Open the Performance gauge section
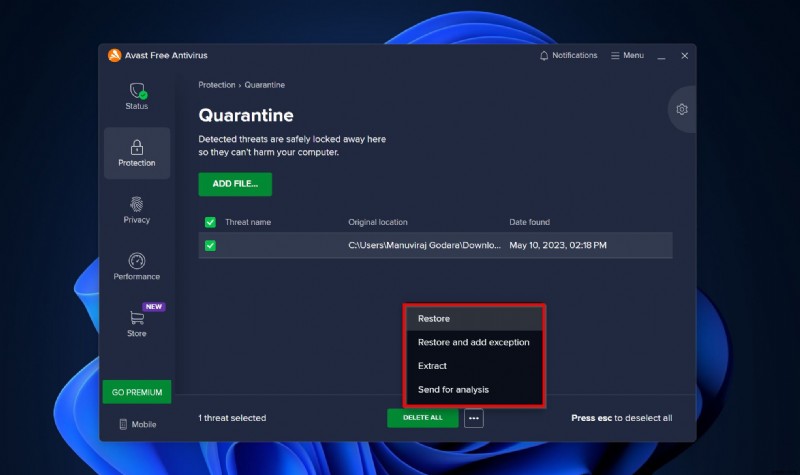Viewport: 800px width, 475px height. click(137, 267)
